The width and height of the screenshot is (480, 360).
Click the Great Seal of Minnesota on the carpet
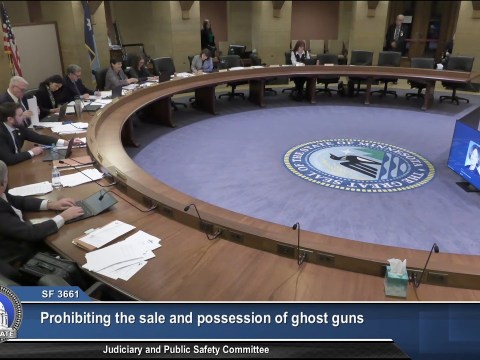point(359,166)
